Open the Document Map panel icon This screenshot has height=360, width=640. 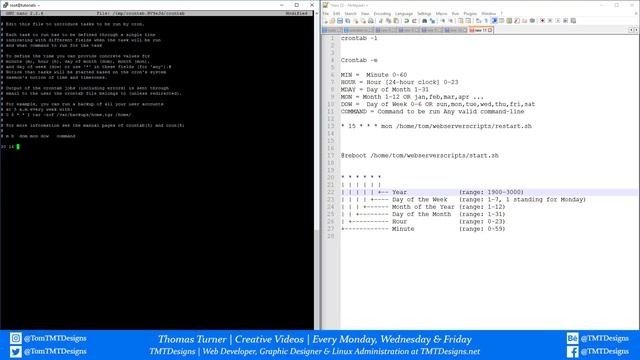[x=509, y=21]
